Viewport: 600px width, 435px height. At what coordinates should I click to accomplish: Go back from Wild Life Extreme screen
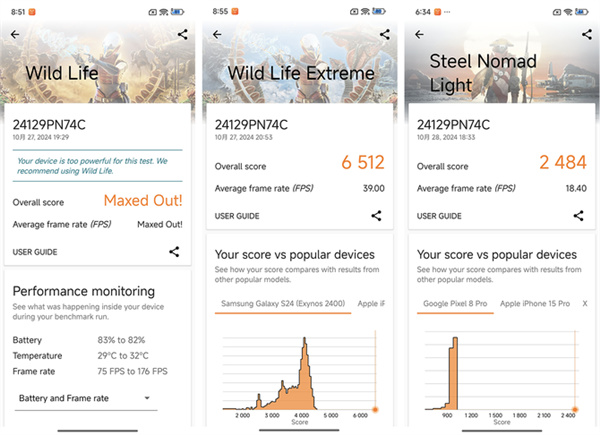click(217, 34)
